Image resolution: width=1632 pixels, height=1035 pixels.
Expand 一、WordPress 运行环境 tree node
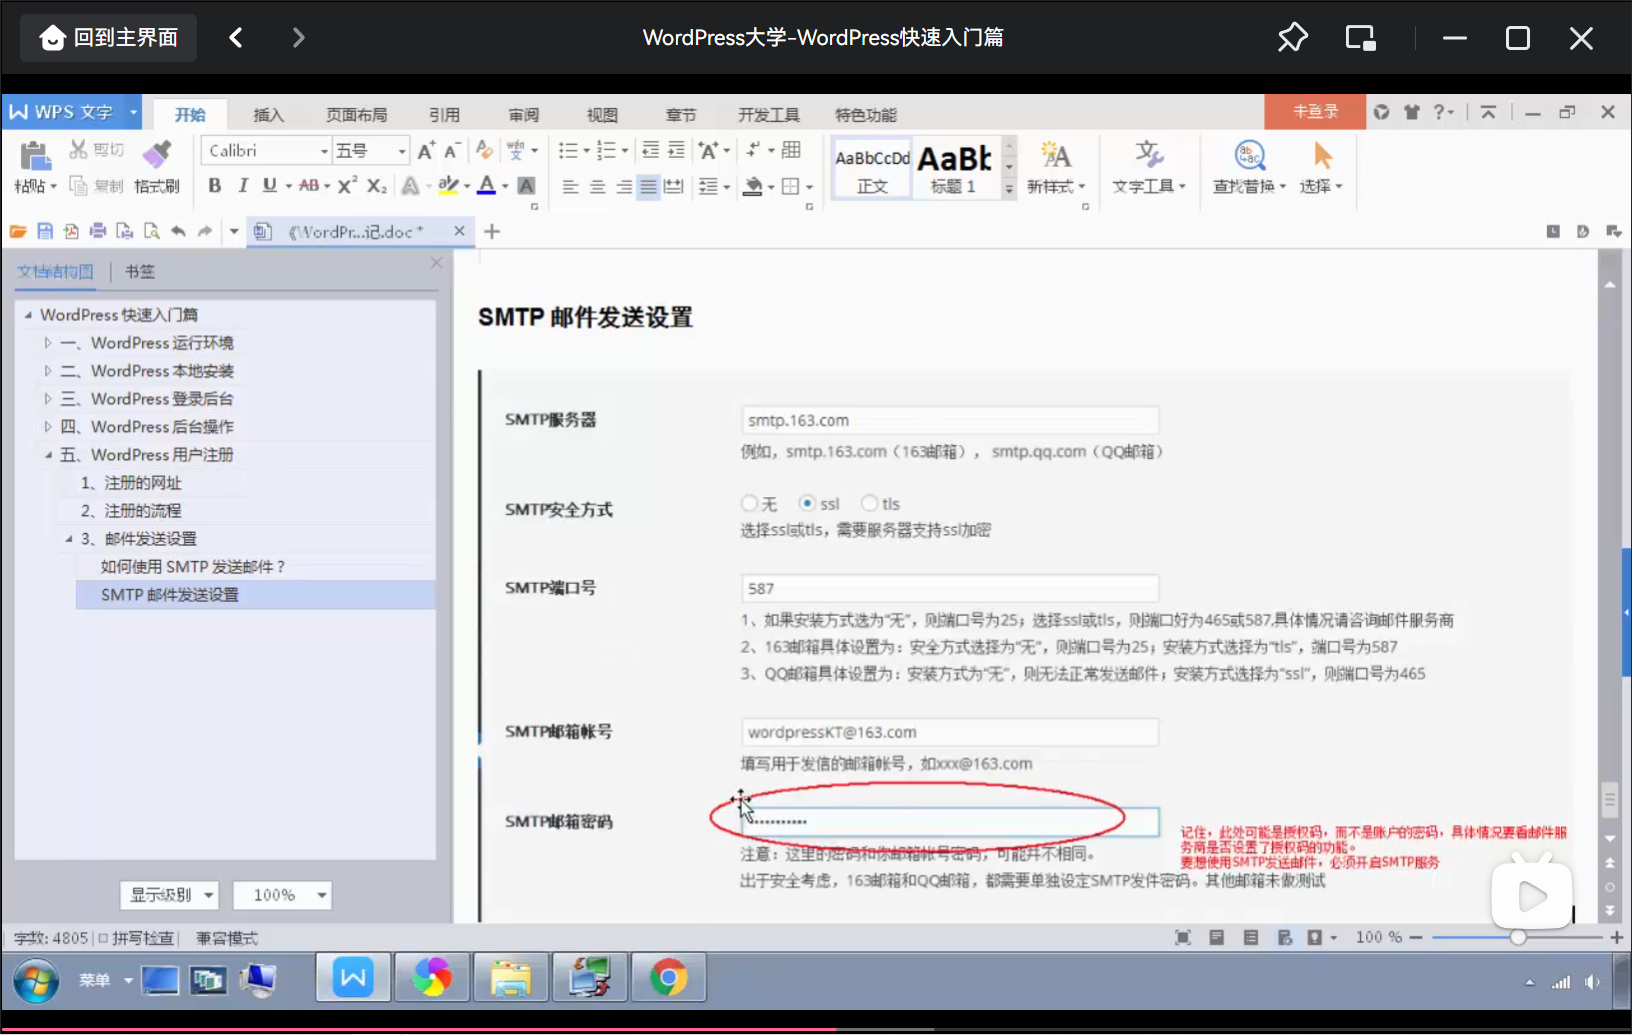pos(47,343)
